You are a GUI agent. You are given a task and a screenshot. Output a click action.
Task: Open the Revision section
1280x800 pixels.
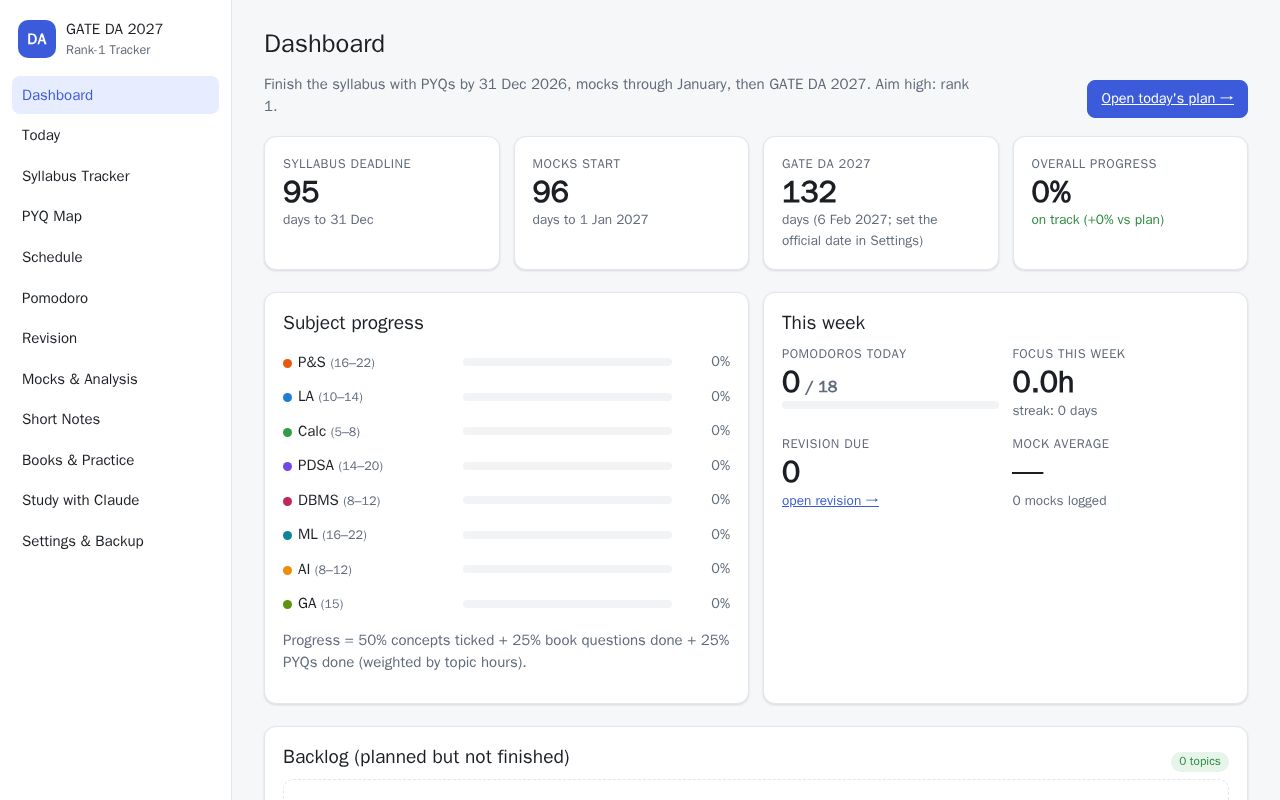click(x=115, y=338)
